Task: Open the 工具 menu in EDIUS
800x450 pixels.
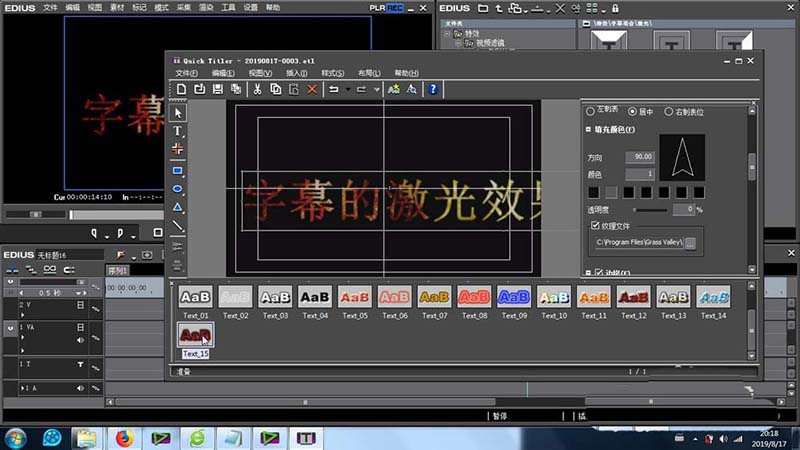Action: tap(228, 8)
